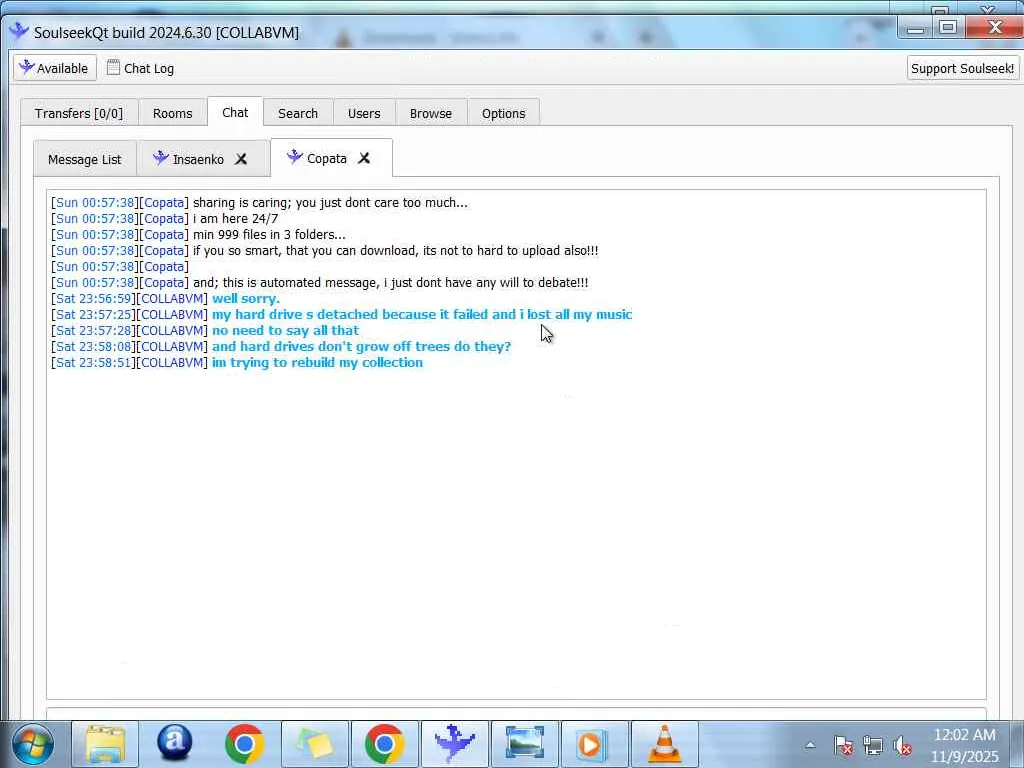Viewport: 1024px width, 768px height.
Task: Click message 'and hard drives don't grow off trees'
Action: point(361,347)
